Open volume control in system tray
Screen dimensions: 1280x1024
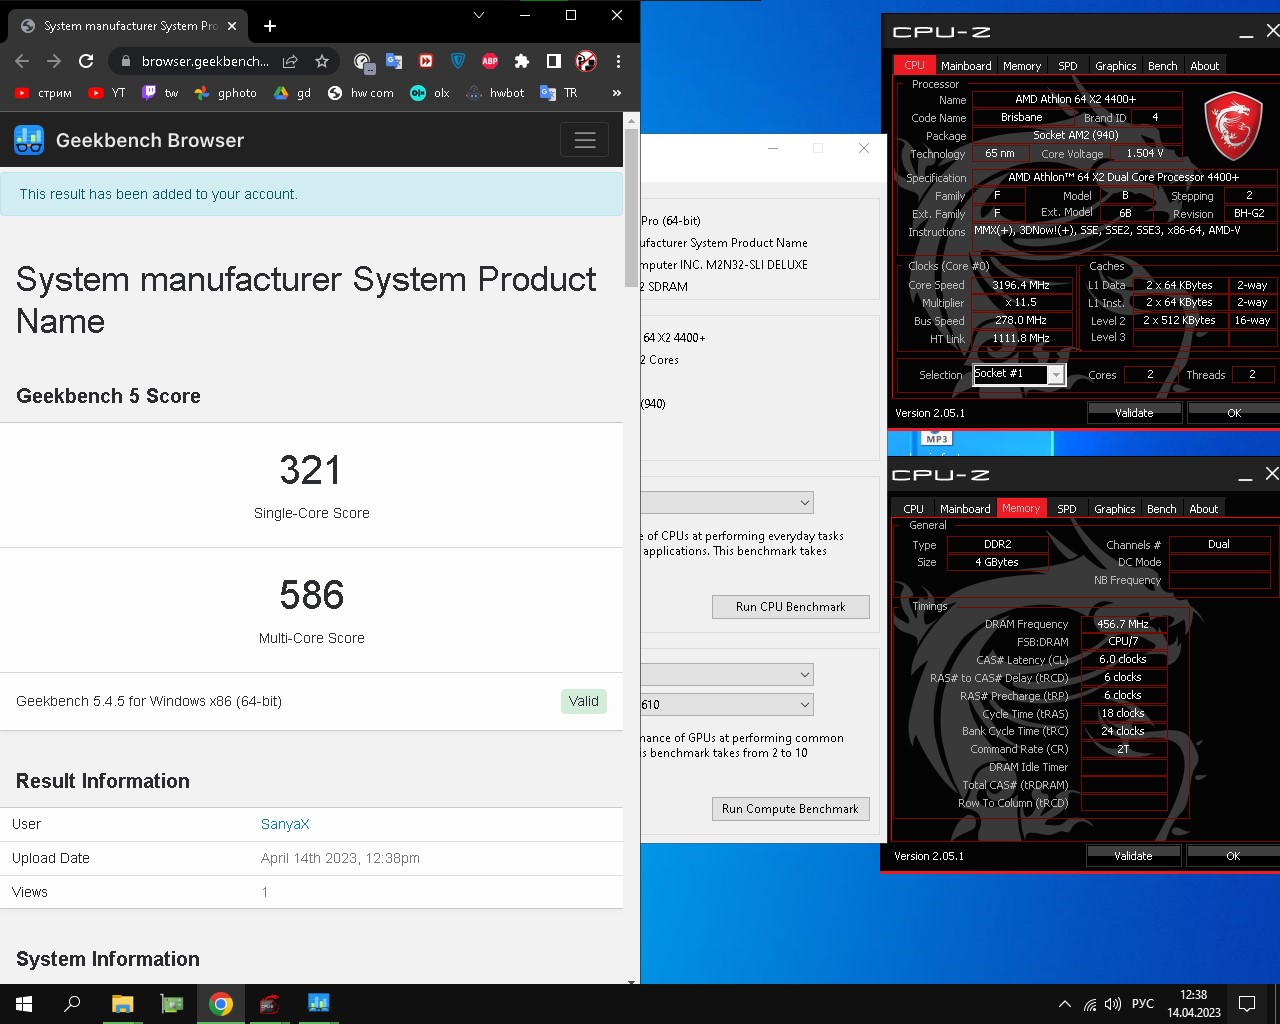pos(1113,1004)
